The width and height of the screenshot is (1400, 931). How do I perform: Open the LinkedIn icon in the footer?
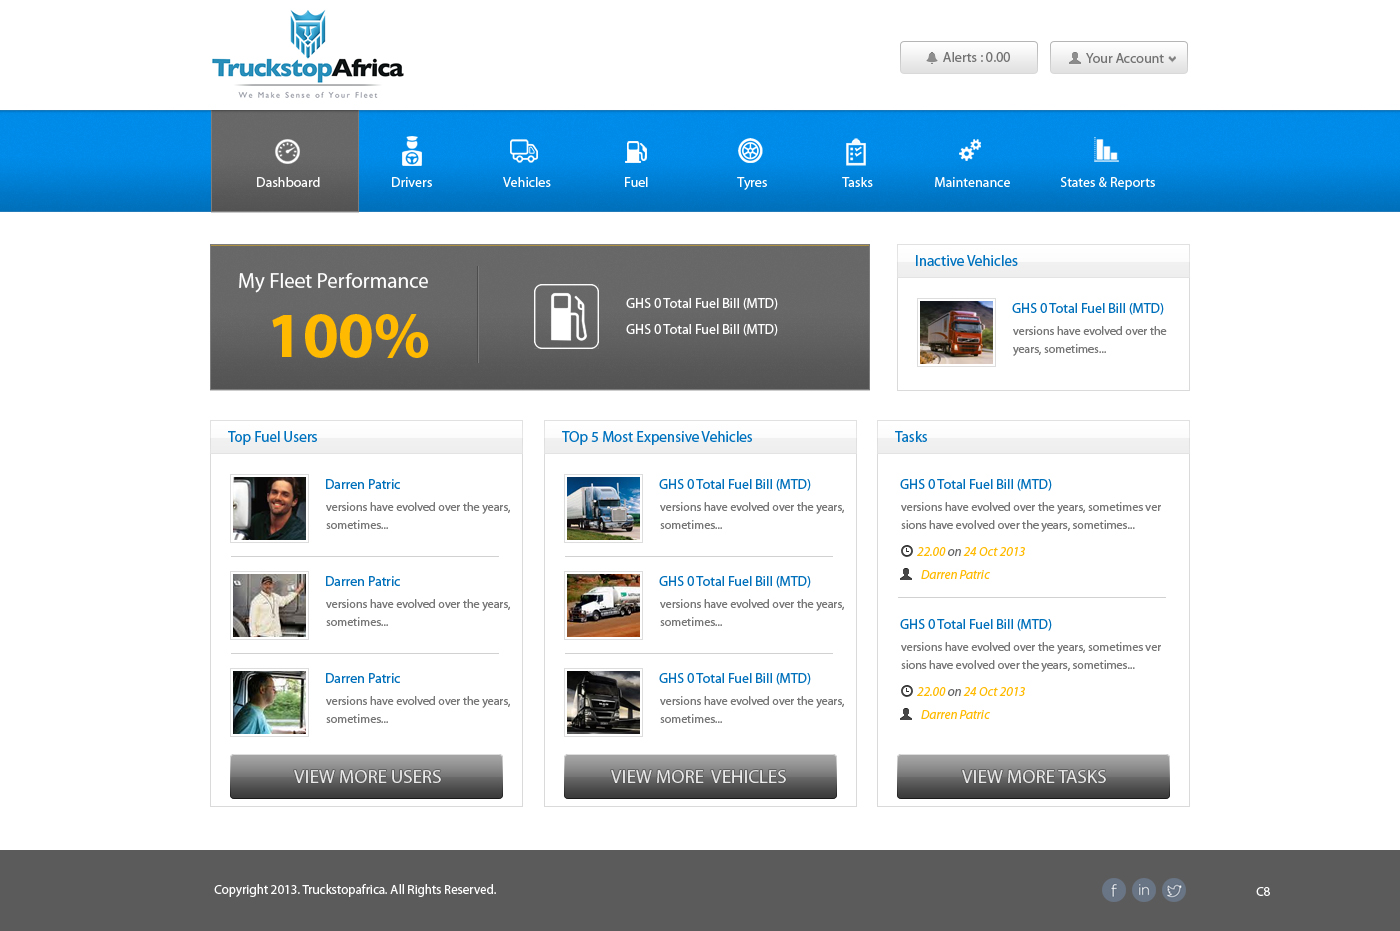pyautogui.click(x=1143, y=889)
